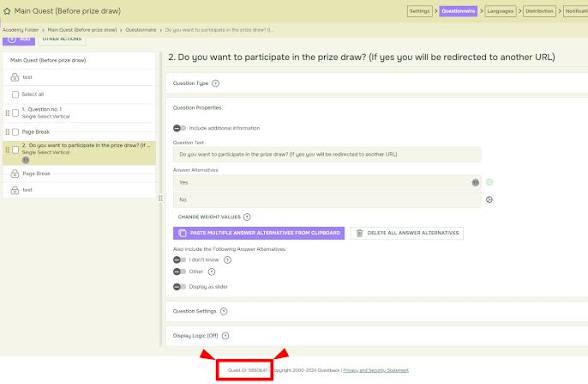Click the purple Add button
The width and height of the screenshot is (588, 384).
pos(19,40)
